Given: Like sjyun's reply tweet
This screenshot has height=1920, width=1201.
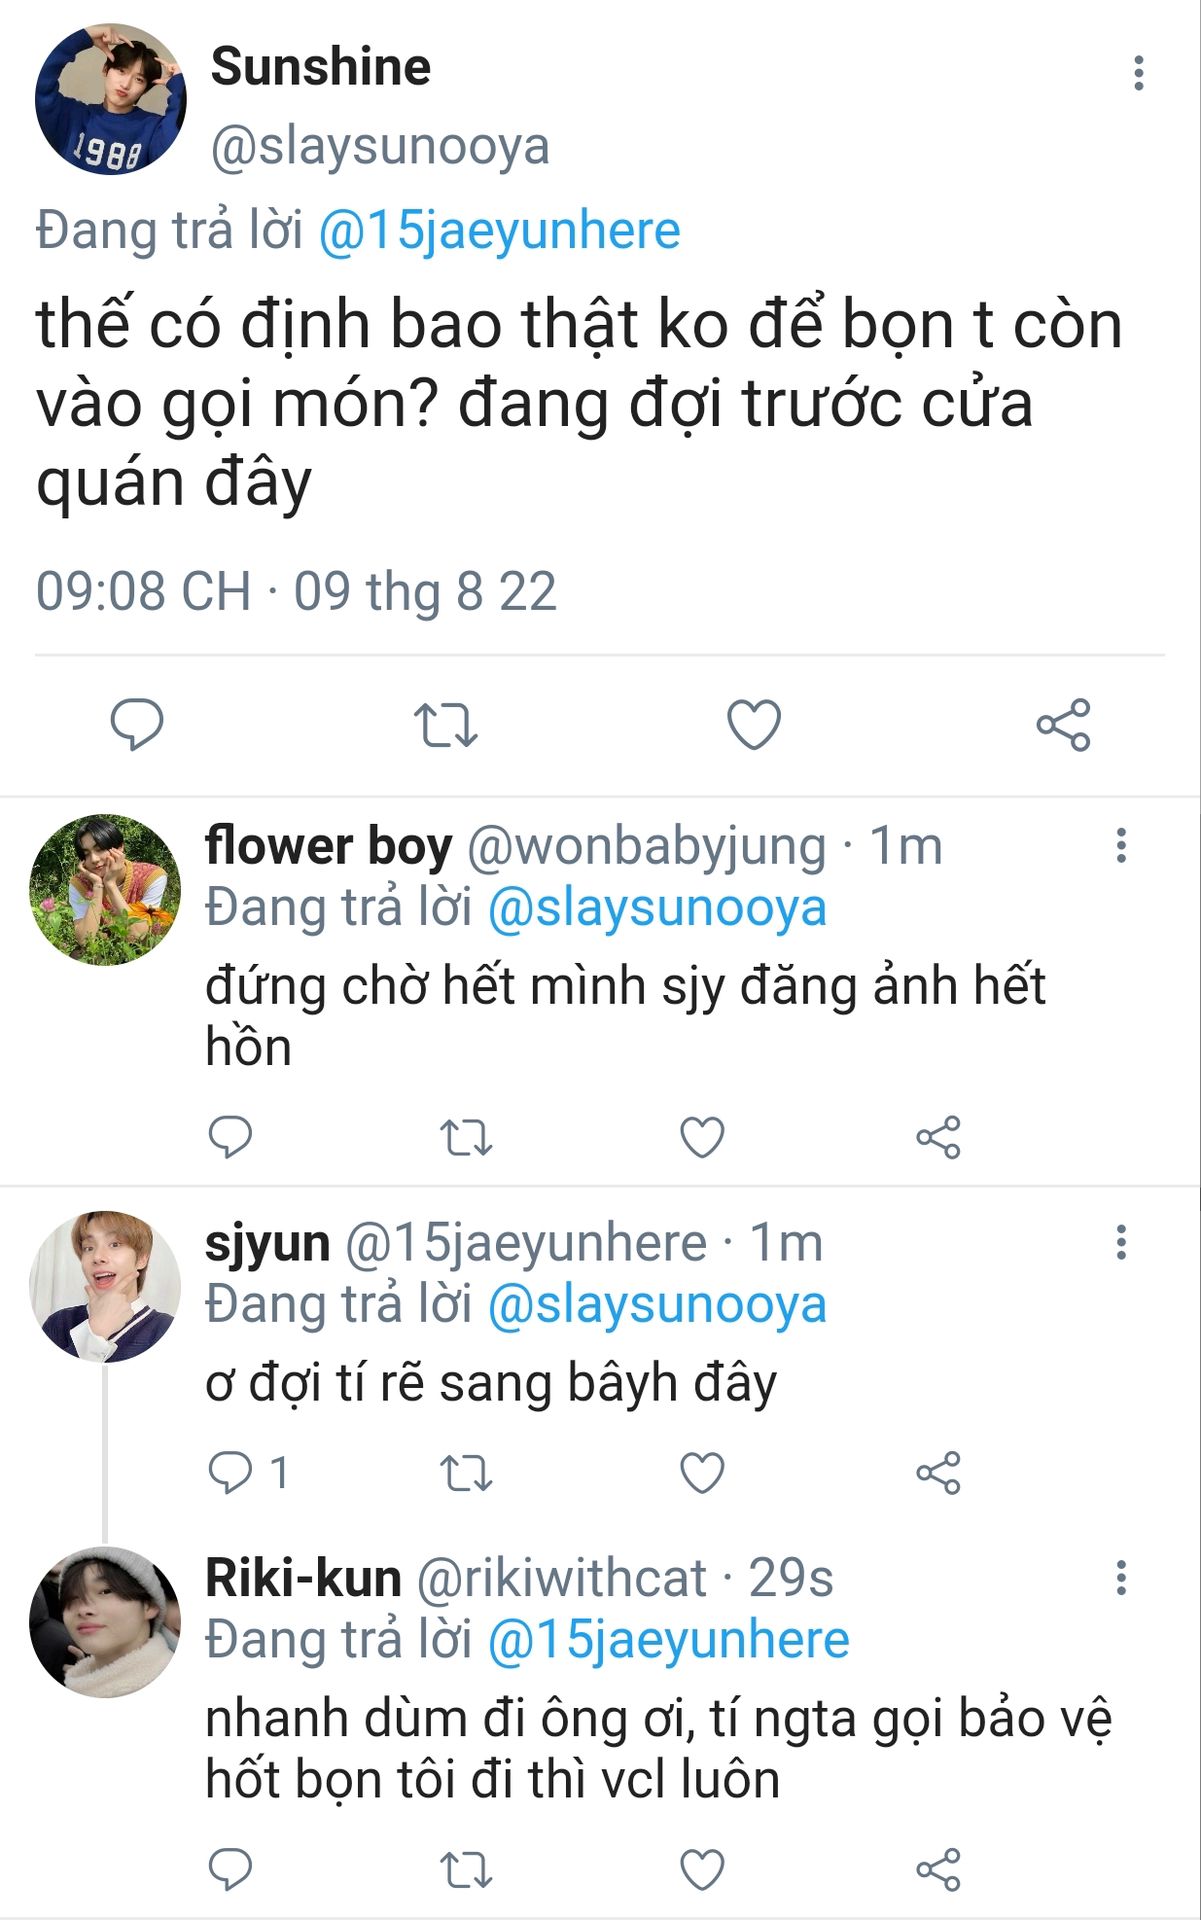Looking at the screenshot, I should point(702,1473).
